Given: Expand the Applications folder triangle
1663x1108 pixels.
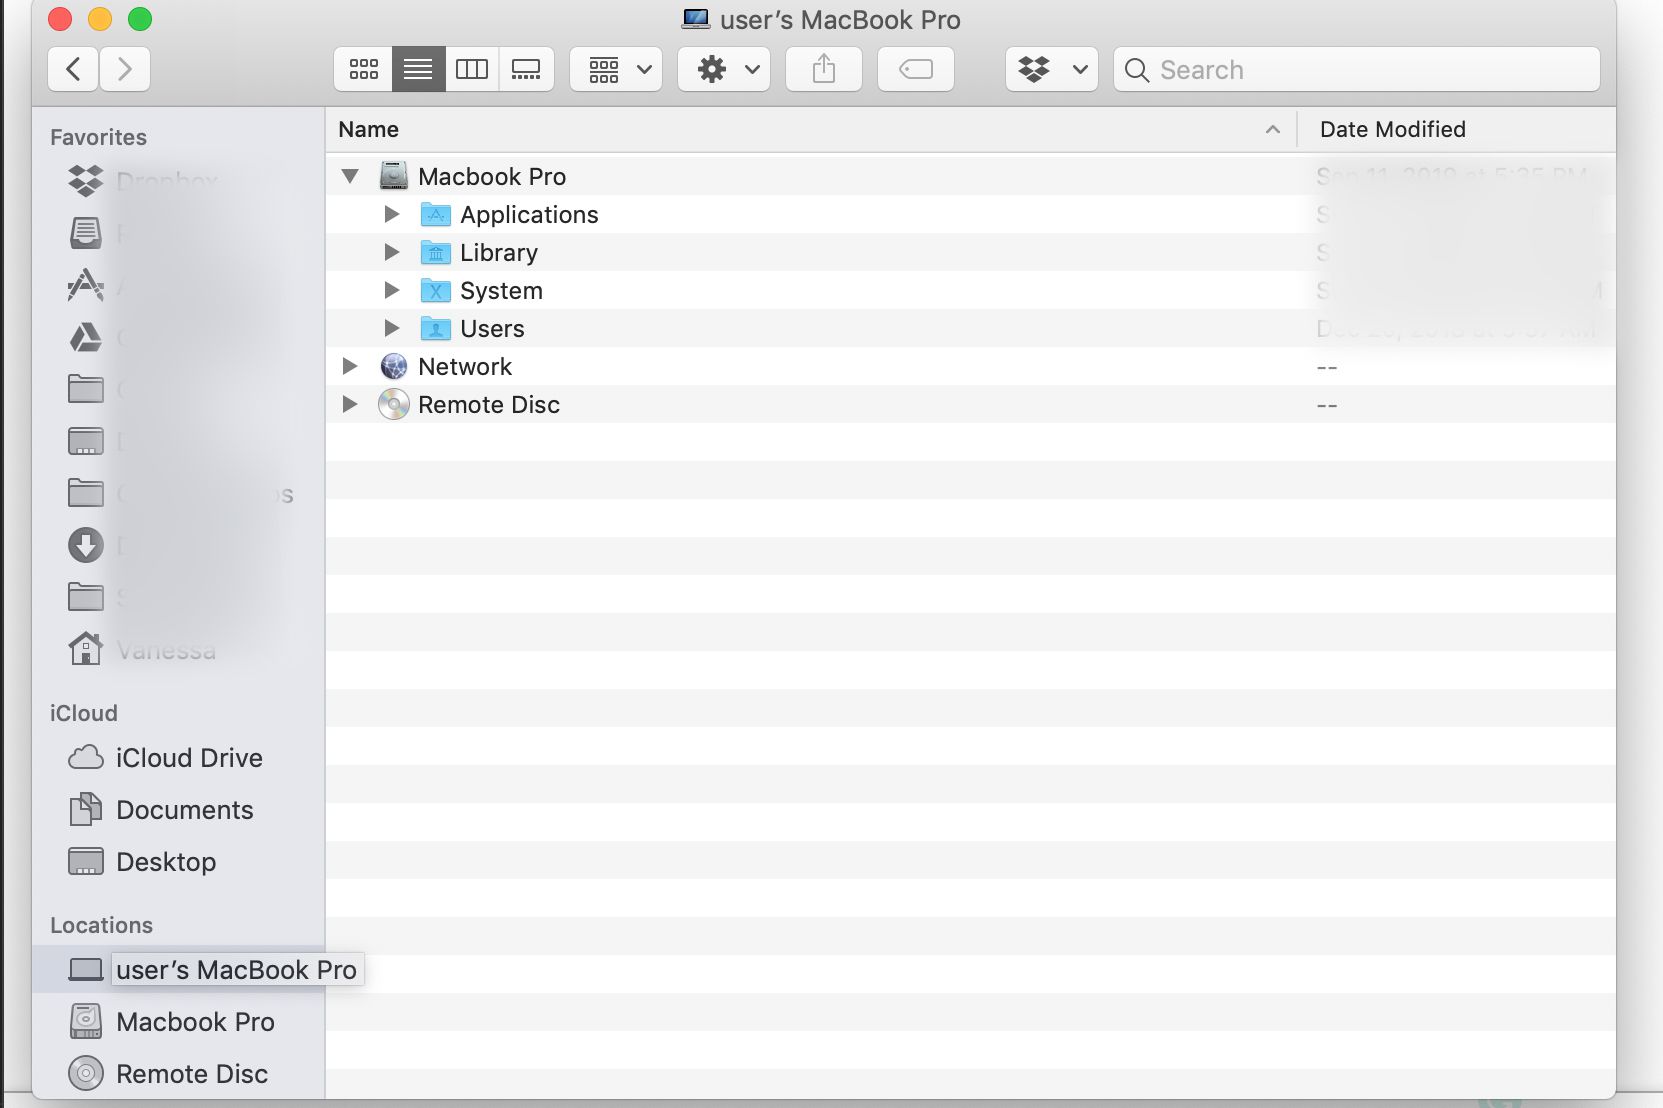Looking at the screenshot, I should 392,214.
